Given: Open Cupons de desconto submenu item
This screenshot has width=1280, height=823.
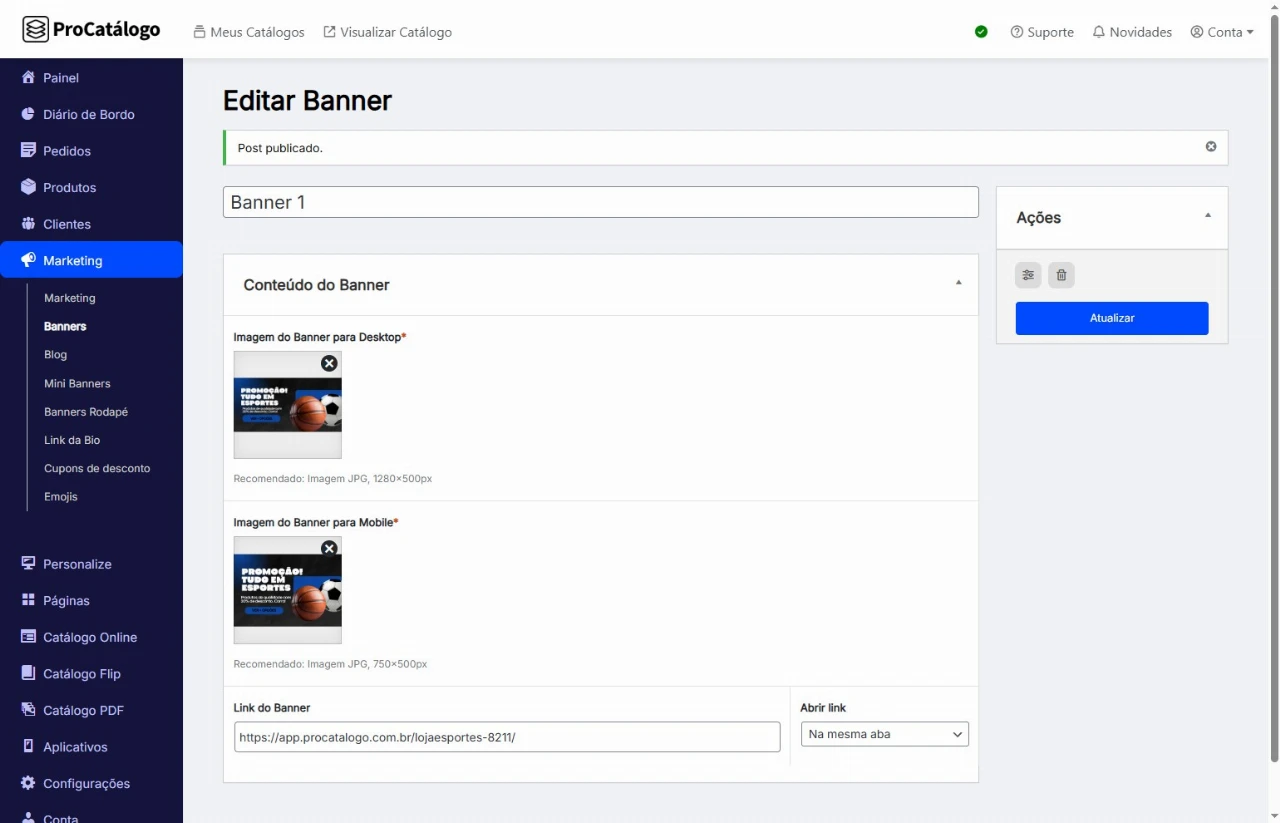Looking at the screenshot, I should click(x=97, y=468).
